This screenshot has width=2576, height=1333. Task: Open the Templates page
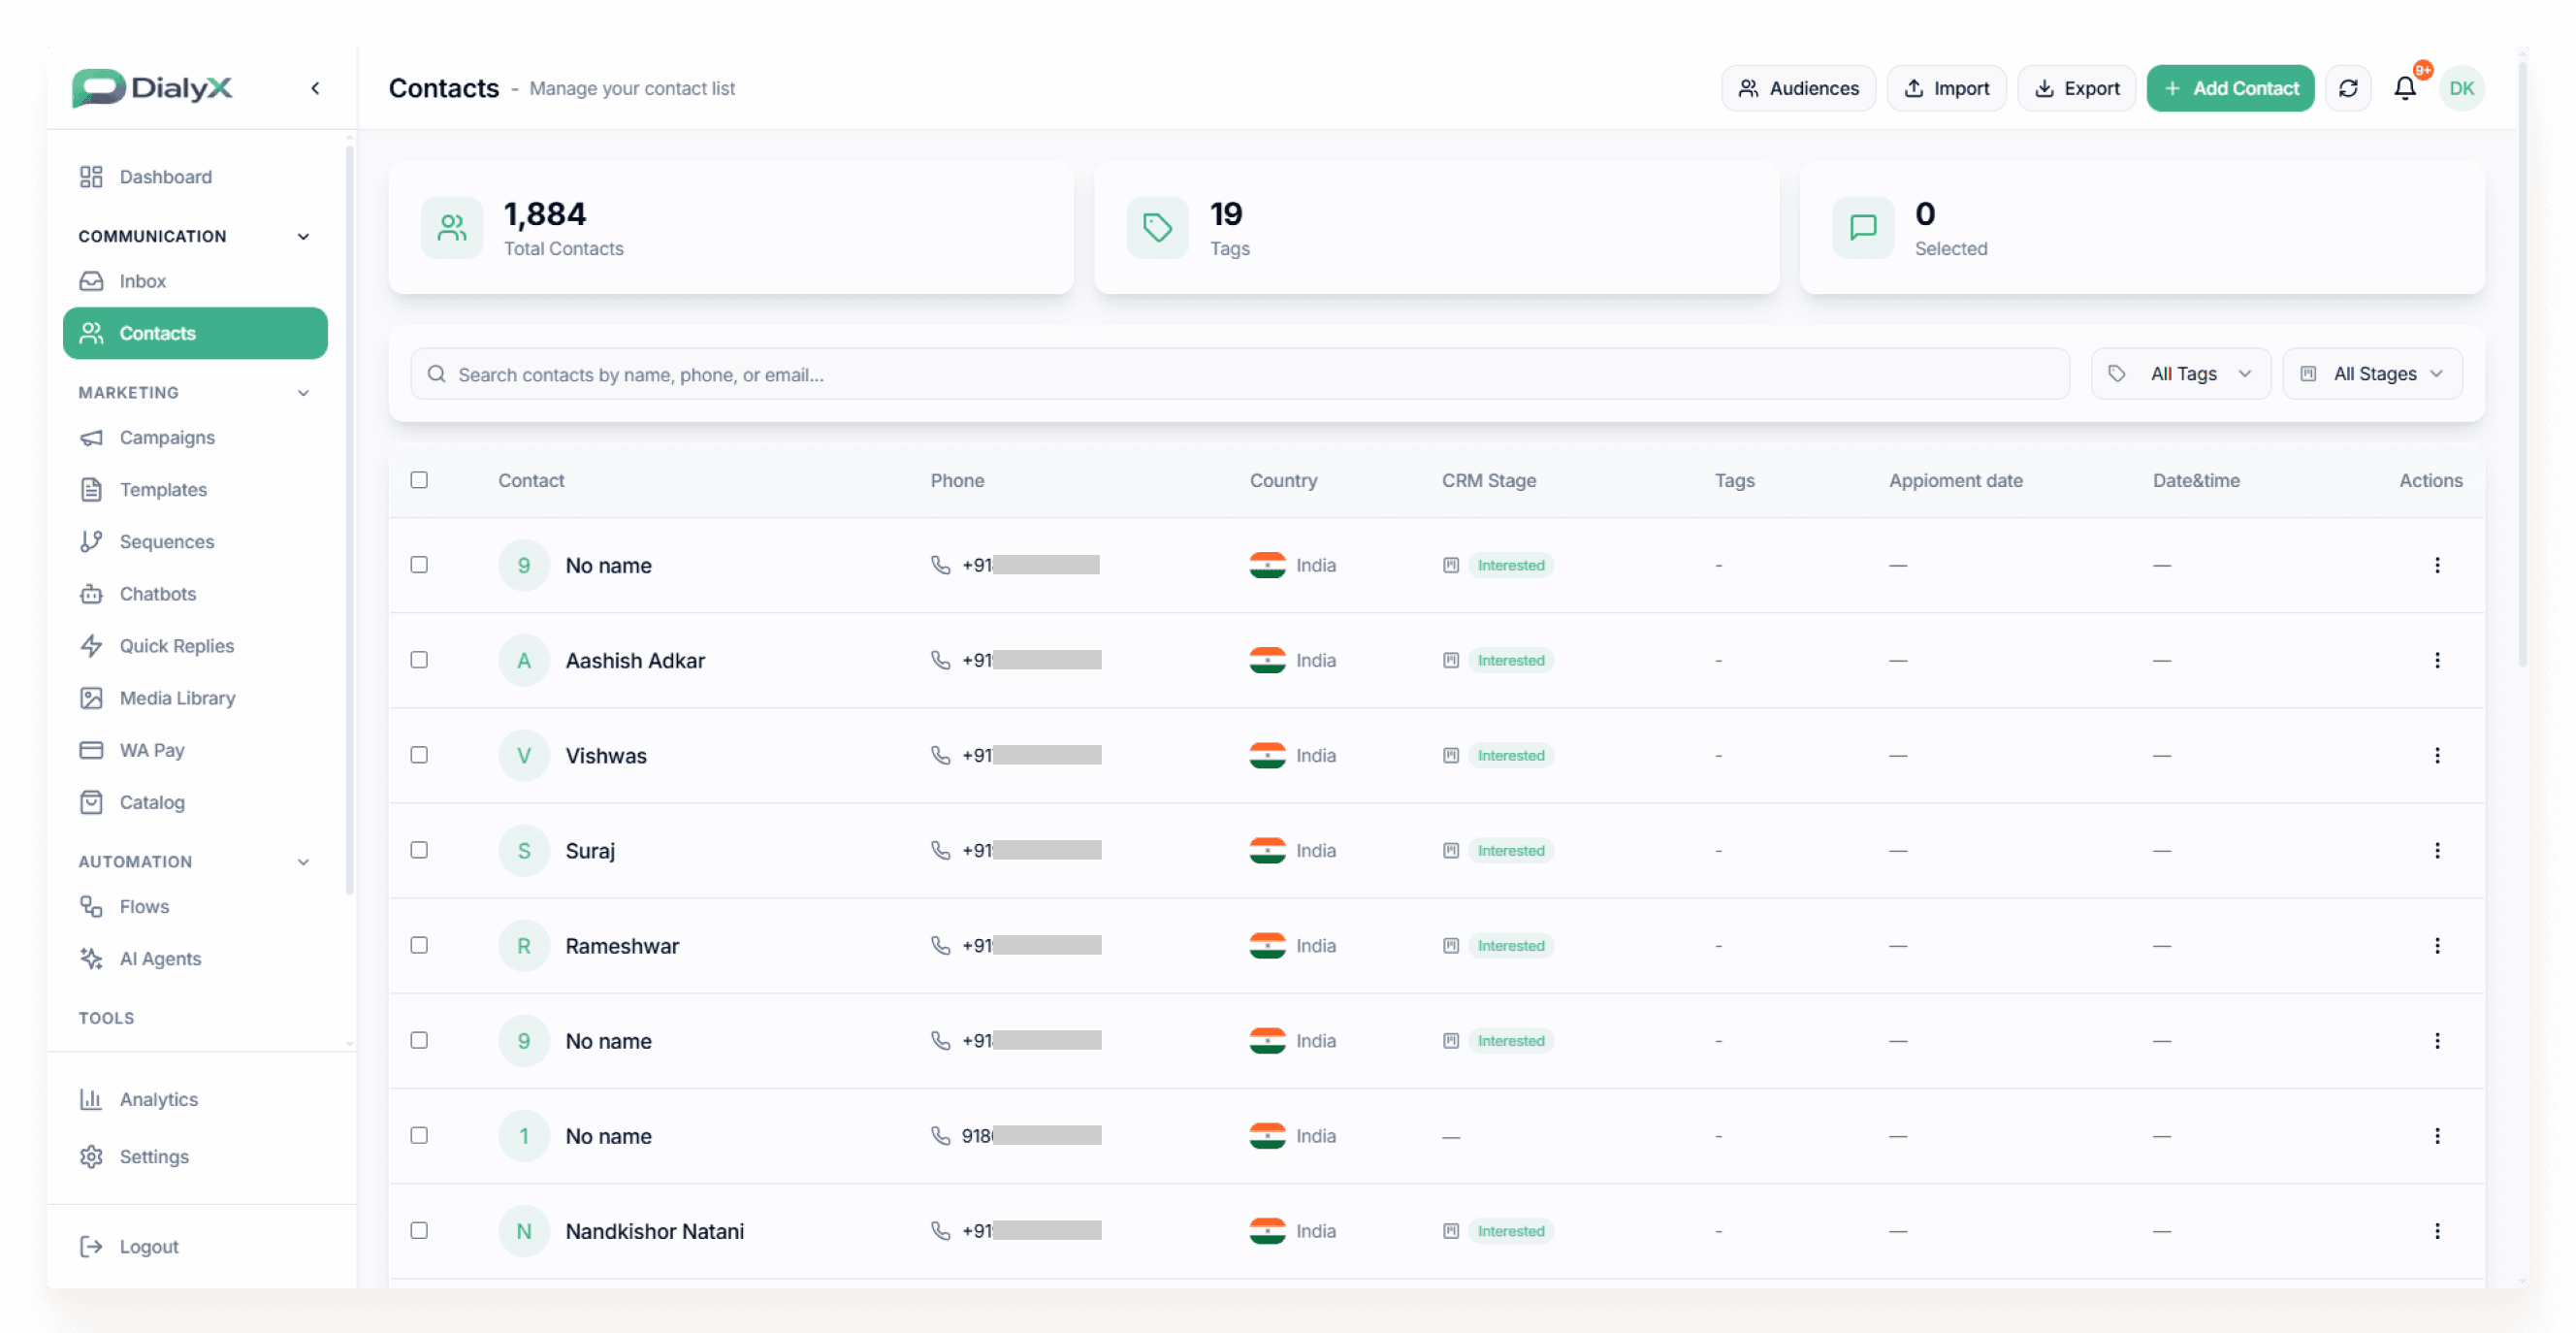(x=195, y=490)
